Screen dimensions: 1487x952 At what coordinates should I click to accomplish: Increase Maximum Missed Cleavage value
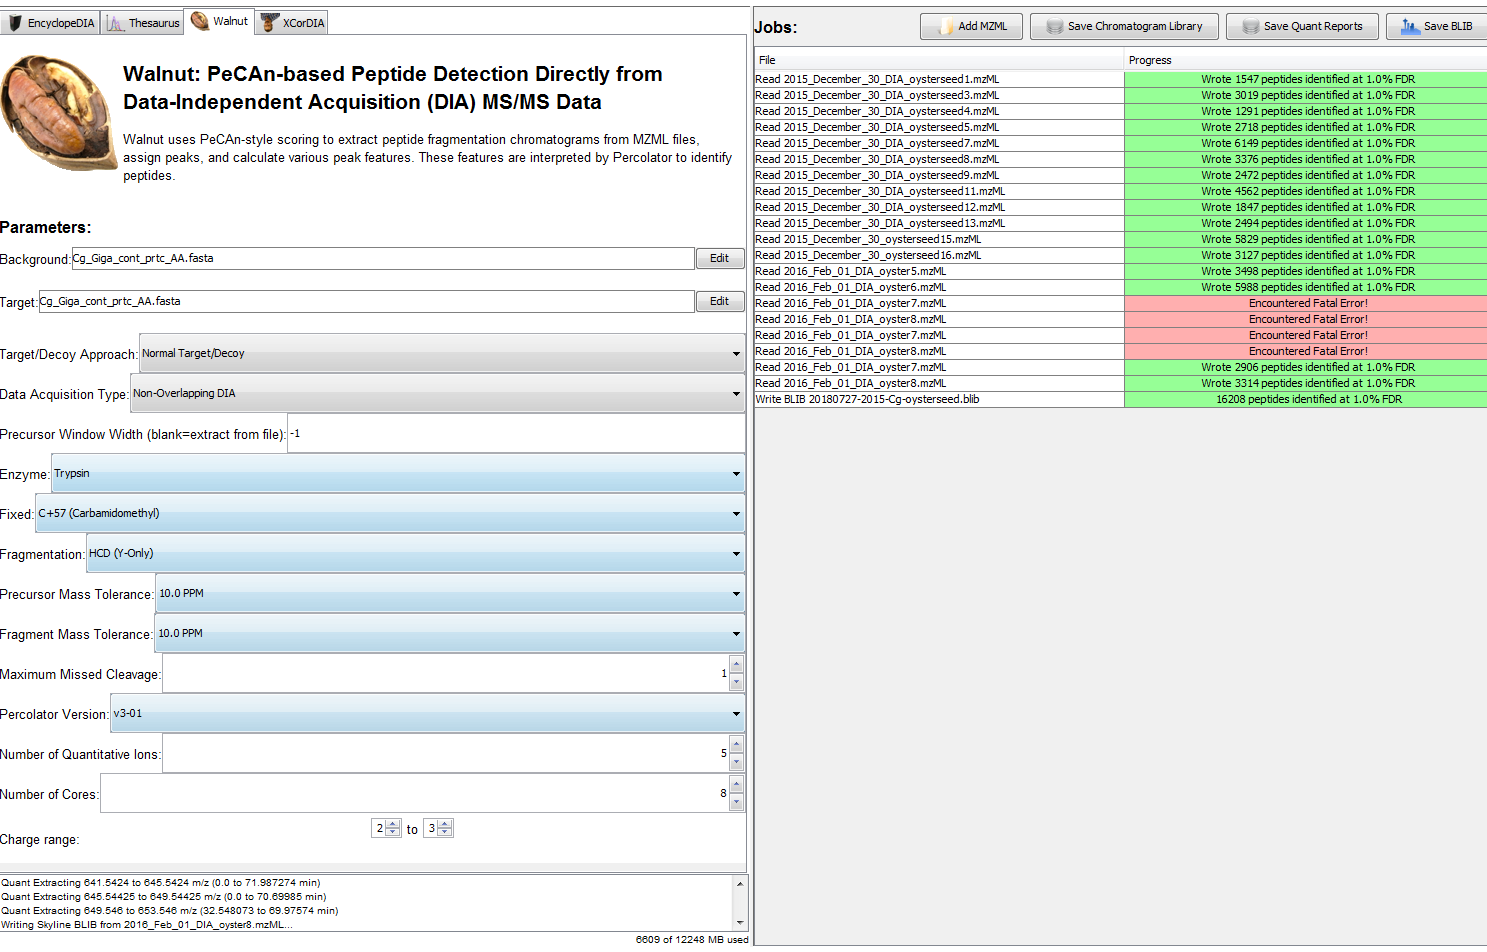click(737, 665)
